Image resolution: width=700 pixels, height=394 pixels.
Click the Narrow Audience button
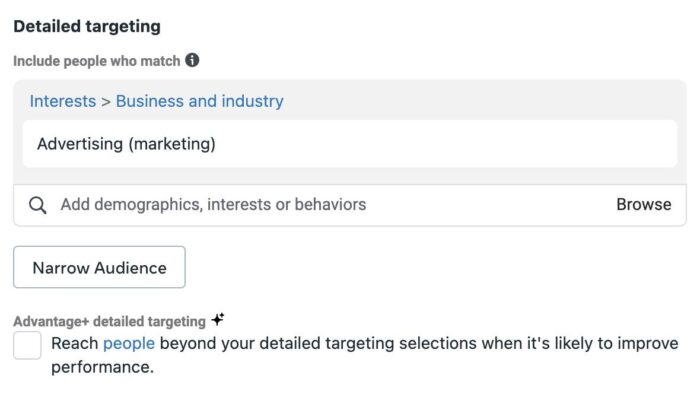(100, 267)
